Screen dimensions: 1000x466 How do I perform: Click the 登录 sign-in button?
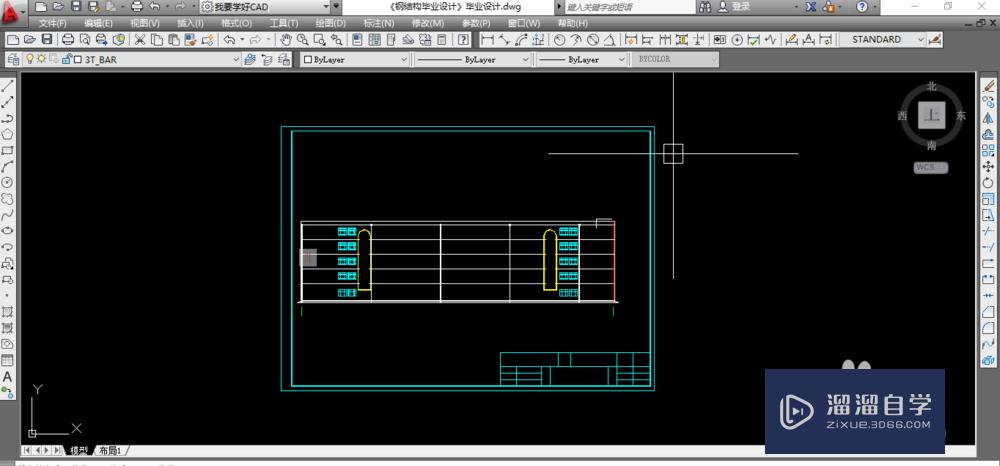coord(741,7)
